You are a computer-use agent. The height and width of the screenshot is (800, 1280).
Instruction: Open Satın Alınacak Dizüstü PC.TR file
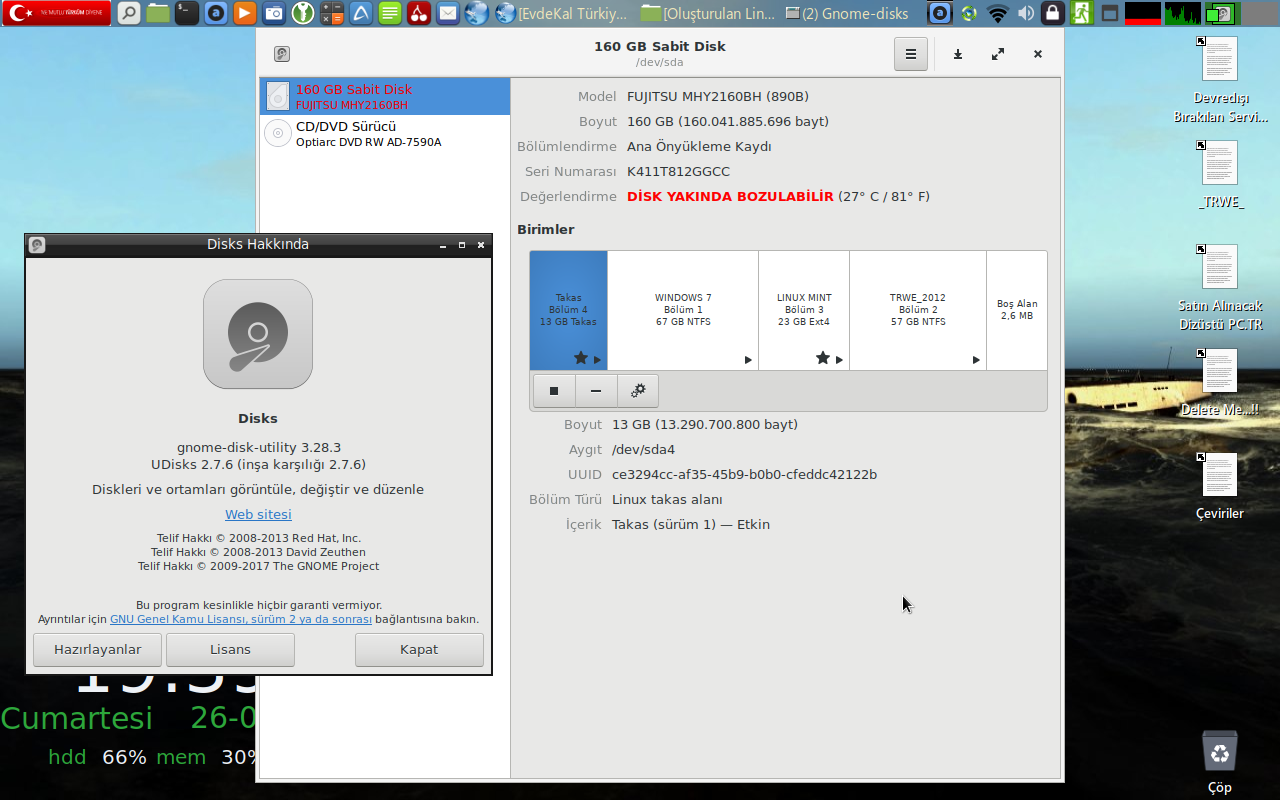click(x=1220, y=289)
